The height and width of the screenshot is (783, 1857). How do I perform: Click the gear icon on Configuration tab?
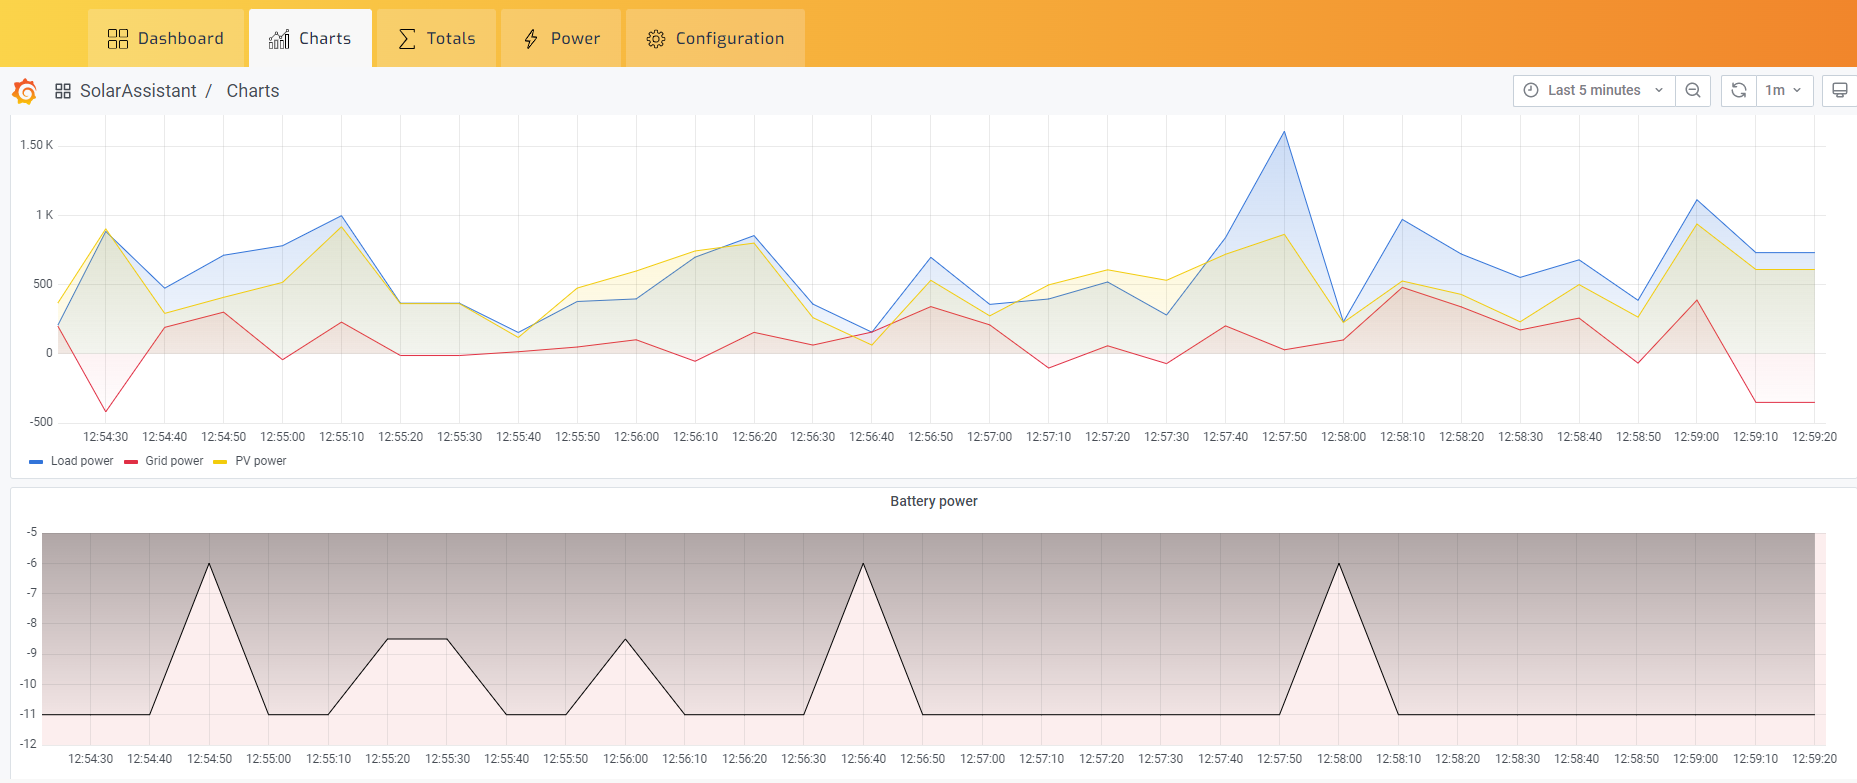[656, 39]
